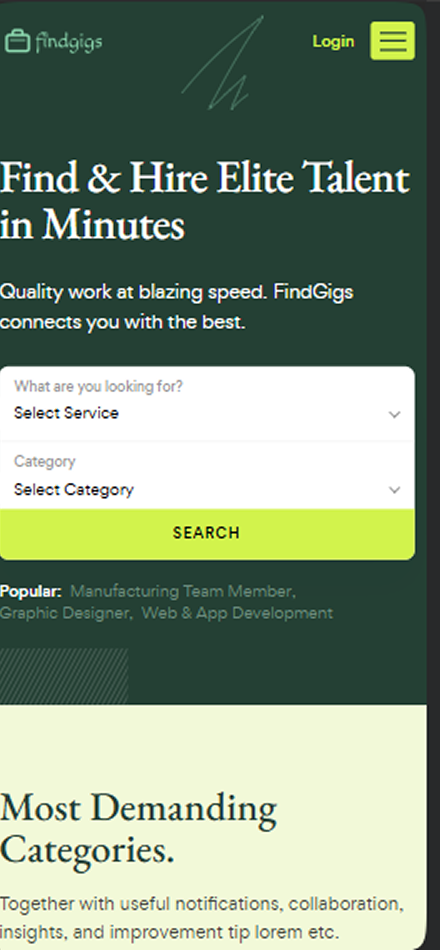
Task: Click the paper-plane doodle decoration
Action: coord(223,63)
